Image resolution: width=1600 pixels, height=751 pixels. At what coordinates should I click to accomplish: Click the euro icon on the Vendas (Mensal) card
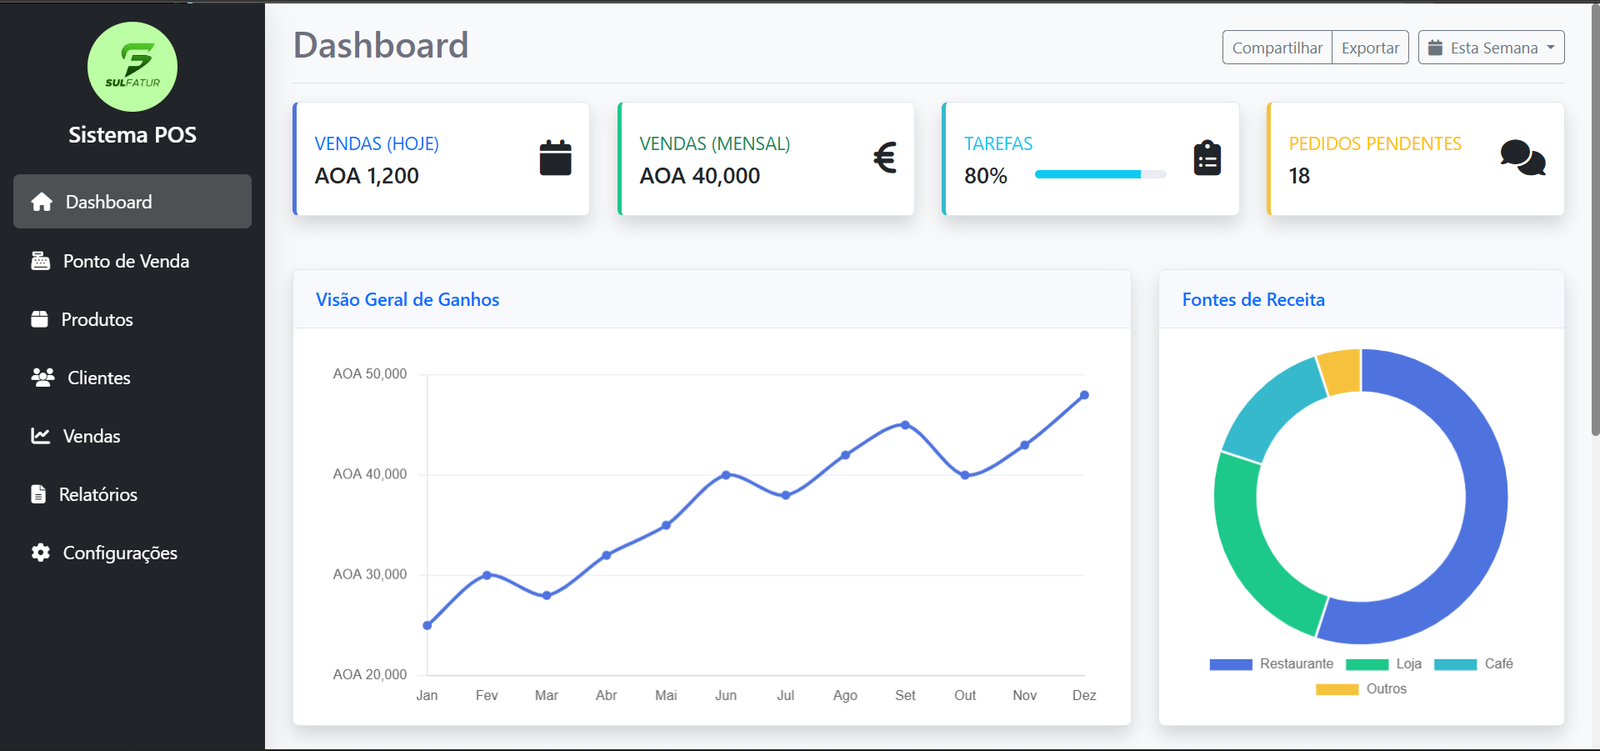point(885,158)
